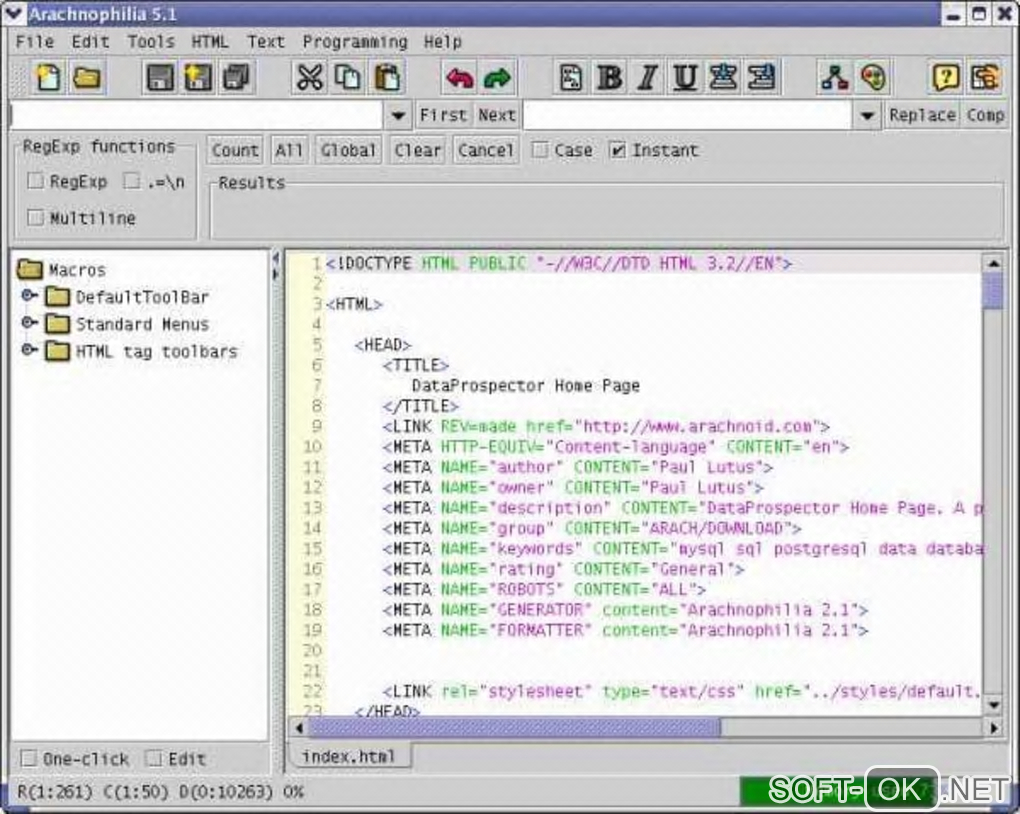Viewport: 1020px width, 814px height.
Task: Click the right align icon in the toolbar
Action: point(762,77)
